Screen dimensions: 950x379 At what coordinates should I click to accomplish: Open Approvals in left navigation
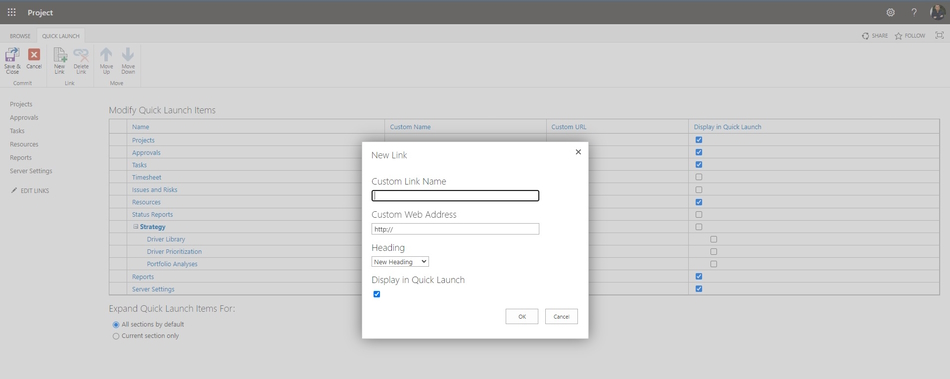pyautogui.click(x=24, y=117)
